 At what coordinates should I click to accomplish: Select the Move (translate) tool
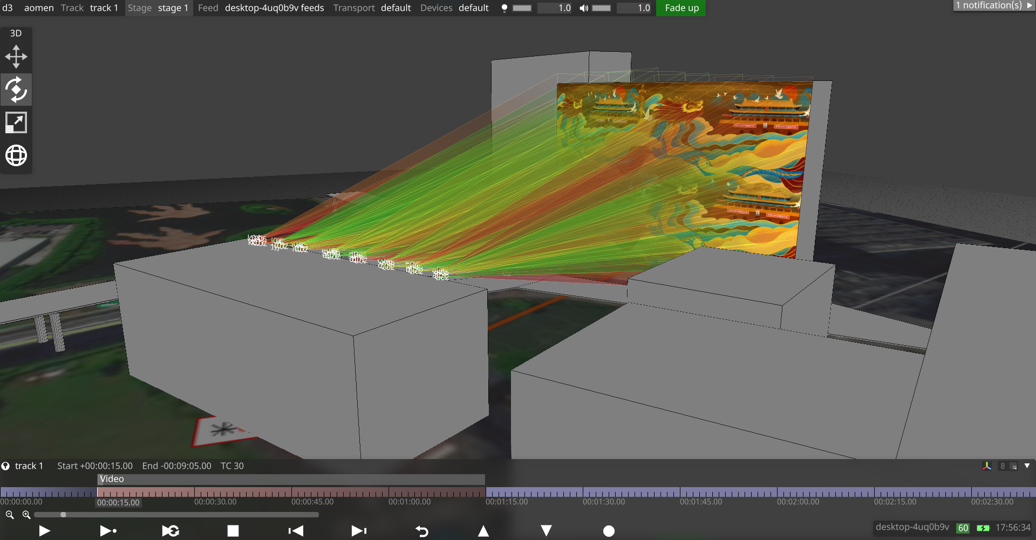(16, 57)
